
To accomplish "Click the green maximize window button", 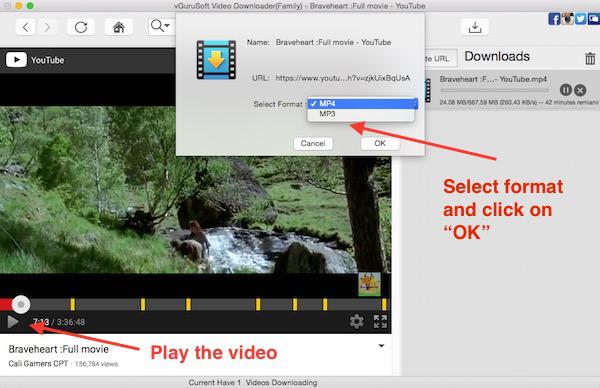I will point(30,6).
